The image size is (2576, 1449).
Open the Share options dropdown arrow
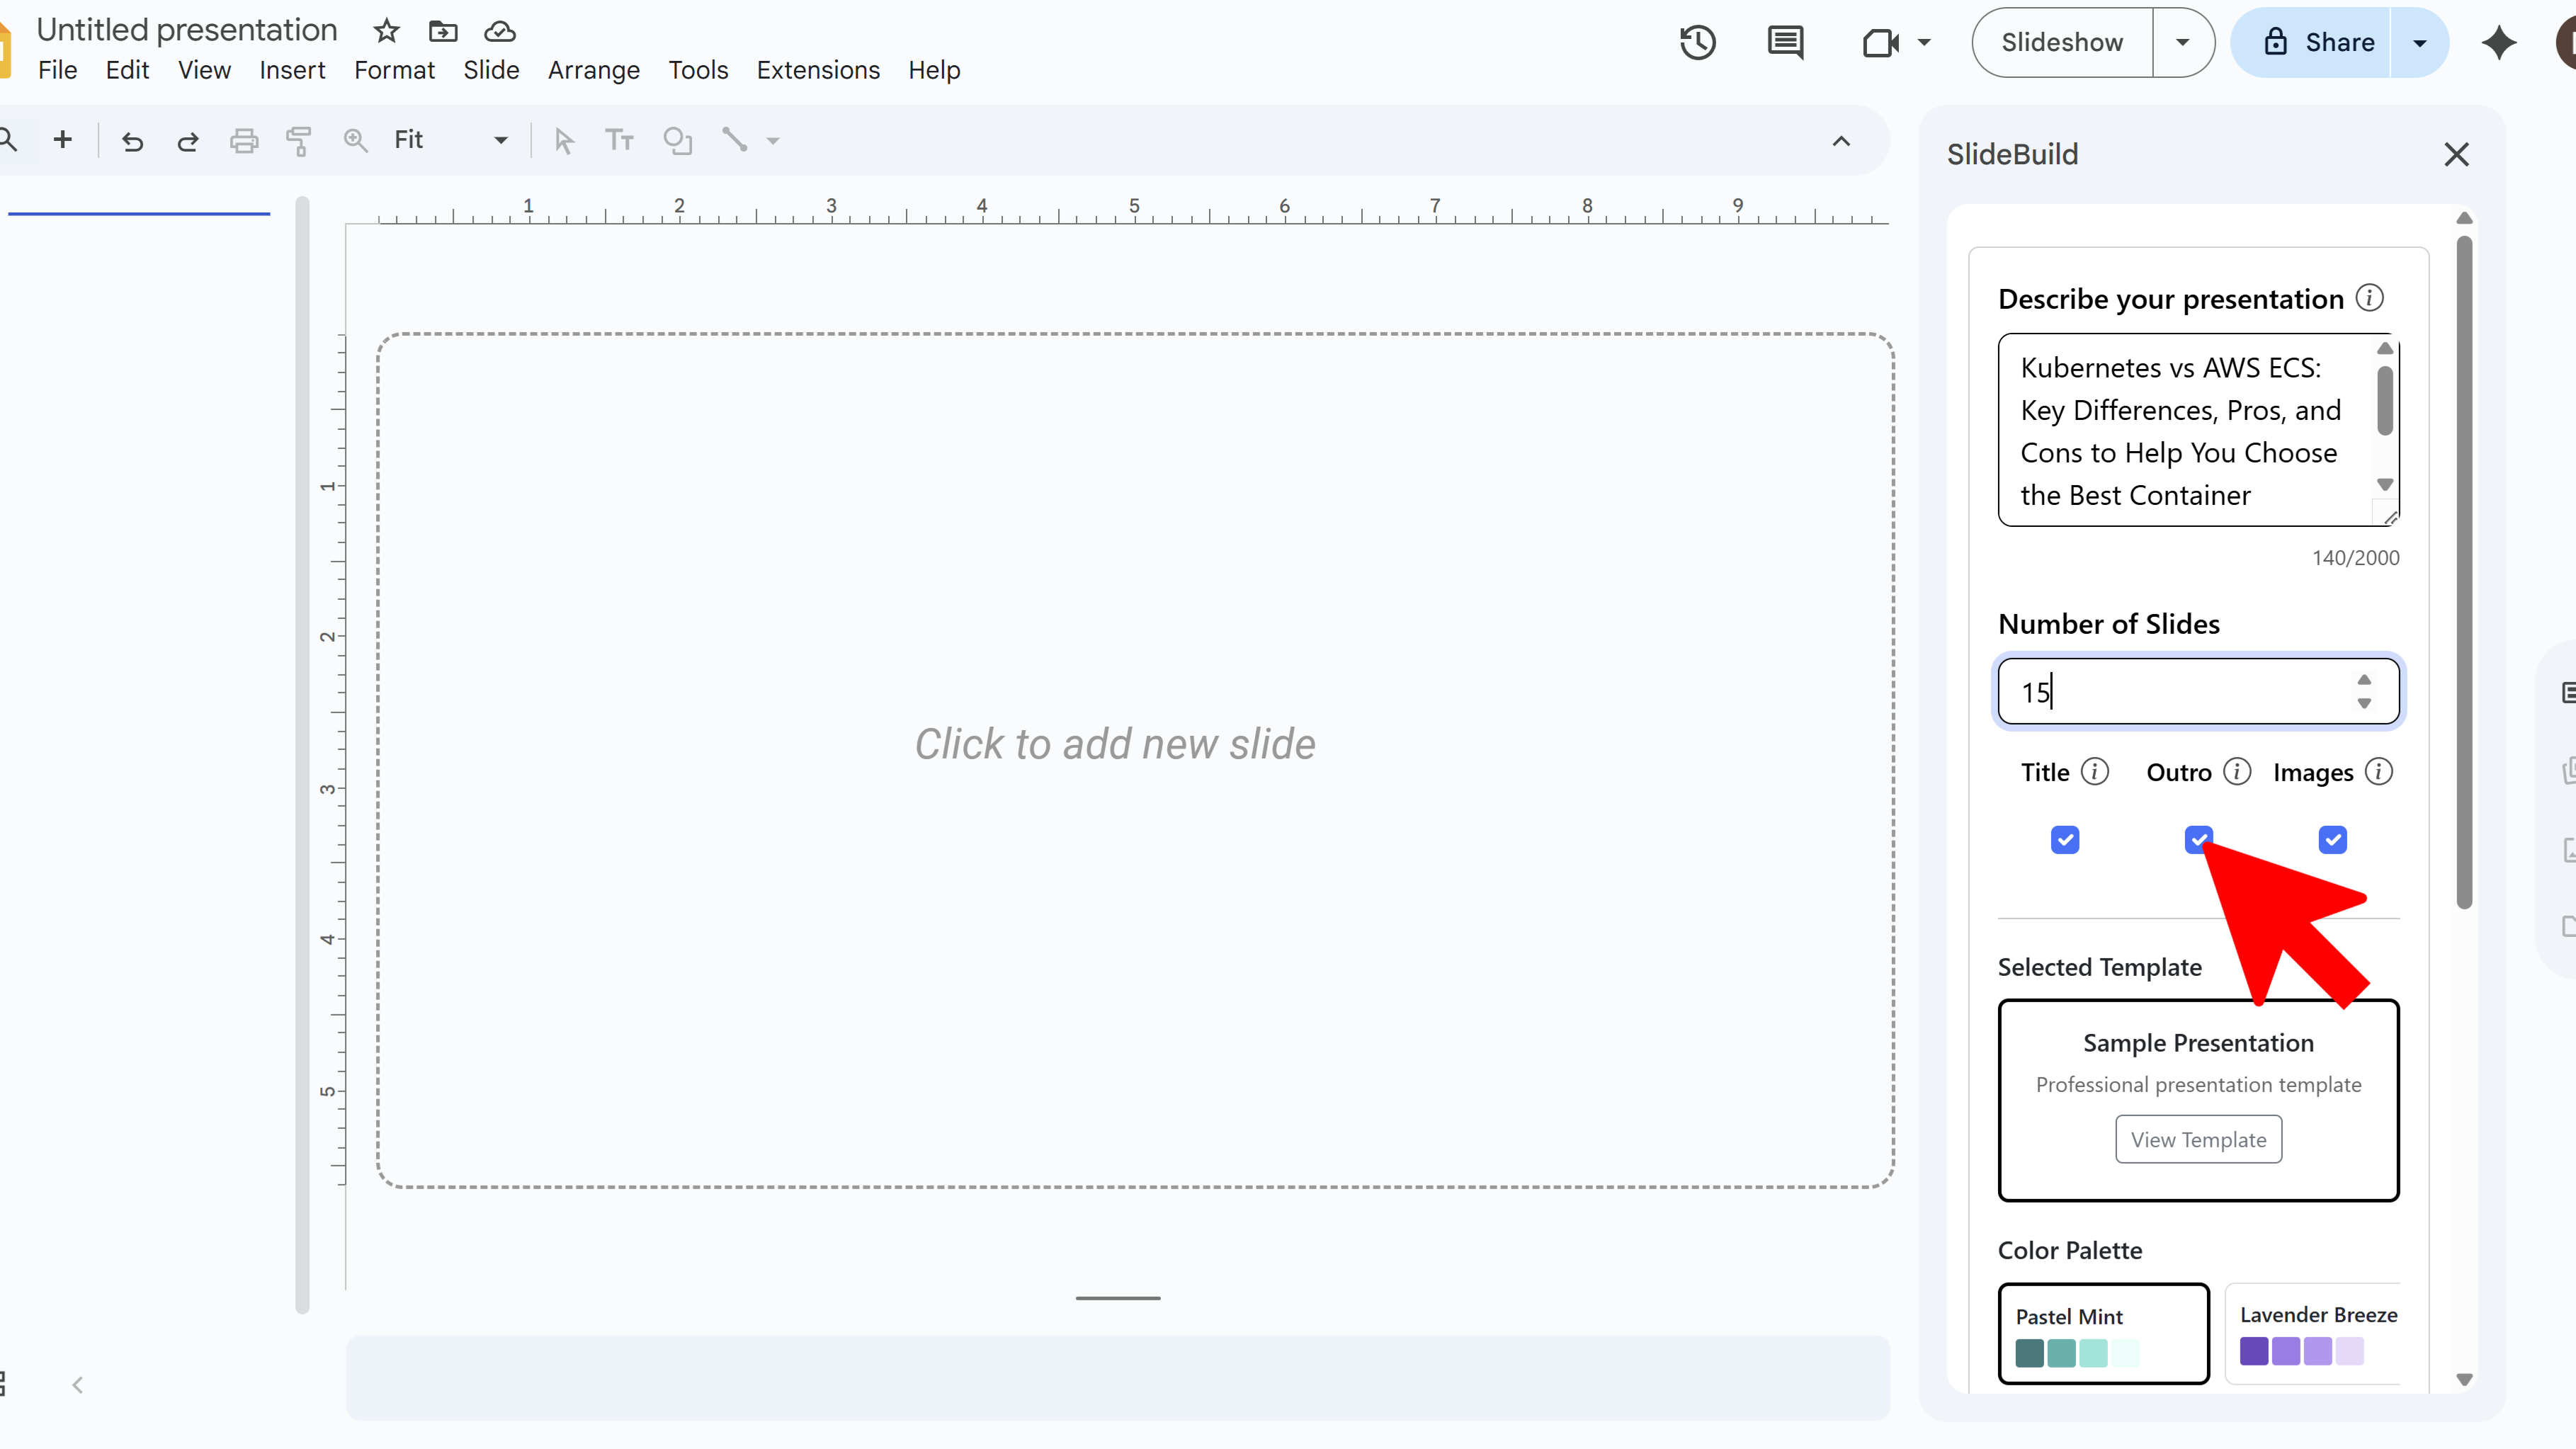pos(2420,43)
